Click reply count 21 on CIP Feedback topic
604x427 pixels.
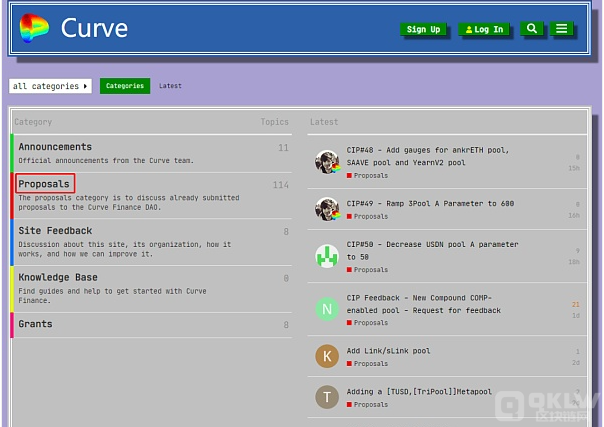[575, 304]
